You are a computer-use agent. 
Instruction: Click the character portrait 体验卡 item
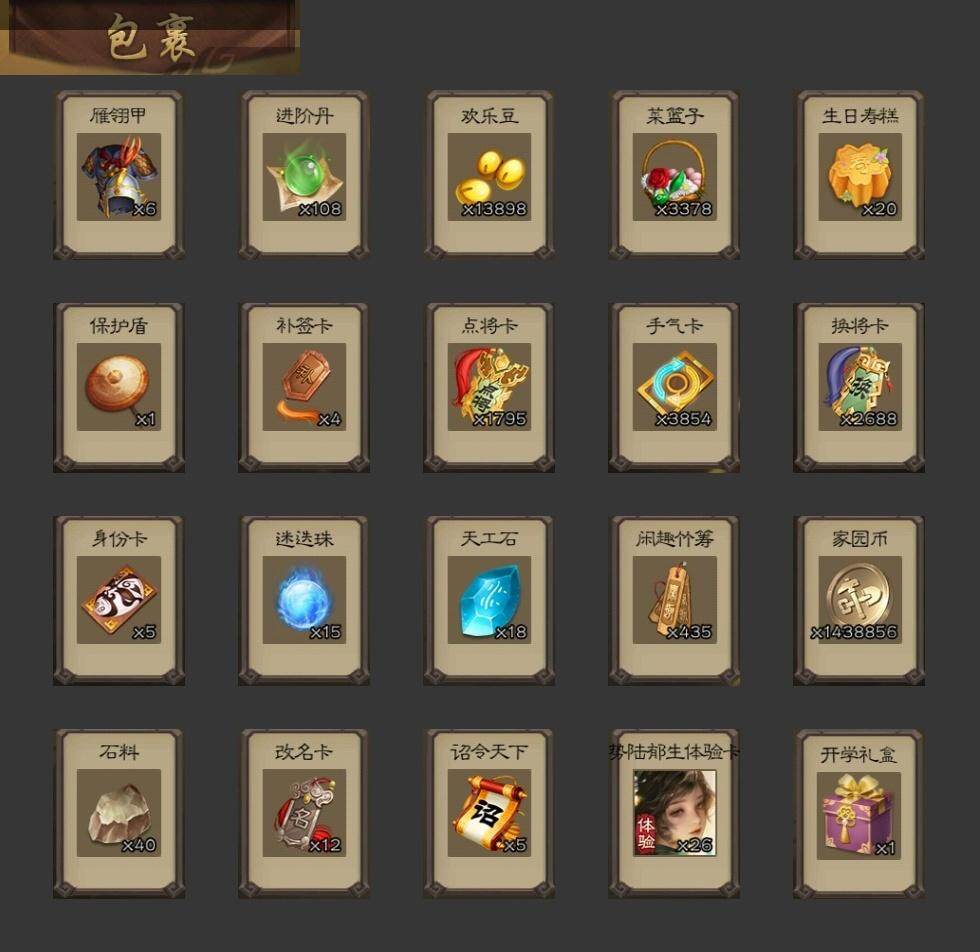tap(674, 813)
